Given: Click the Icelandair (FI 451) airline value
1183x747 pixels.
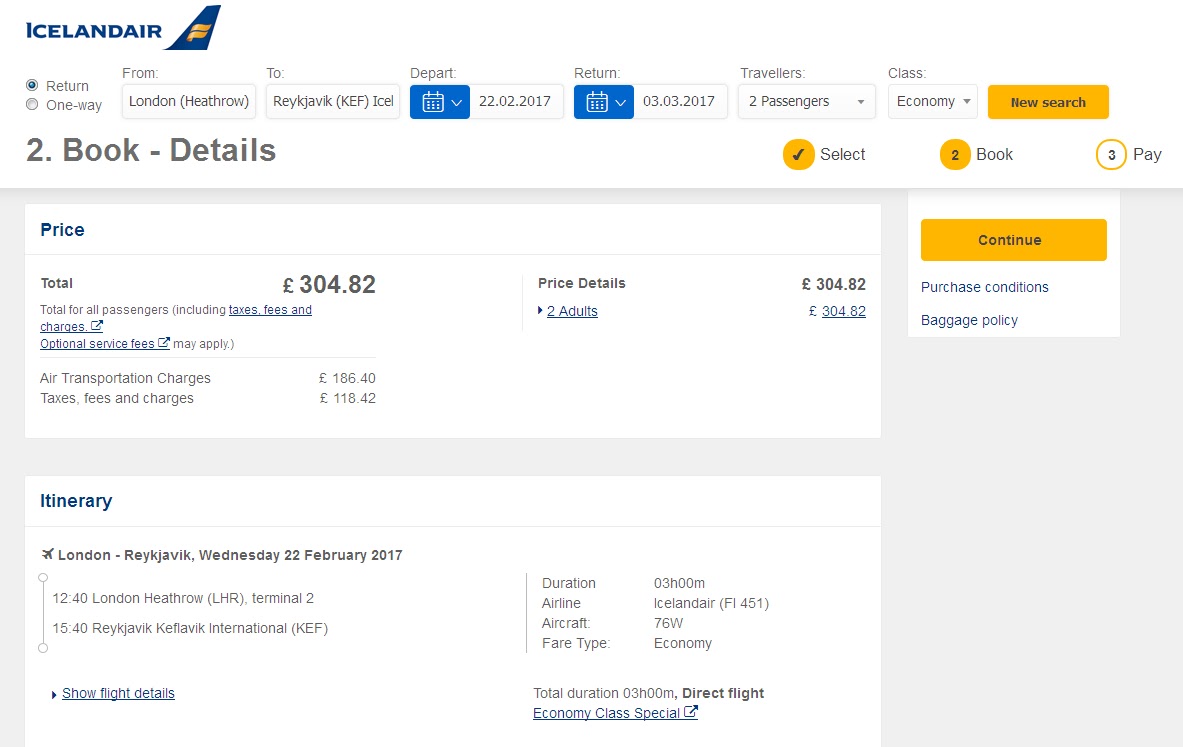Looking at the screenshot, I should [x=711, y=603].
